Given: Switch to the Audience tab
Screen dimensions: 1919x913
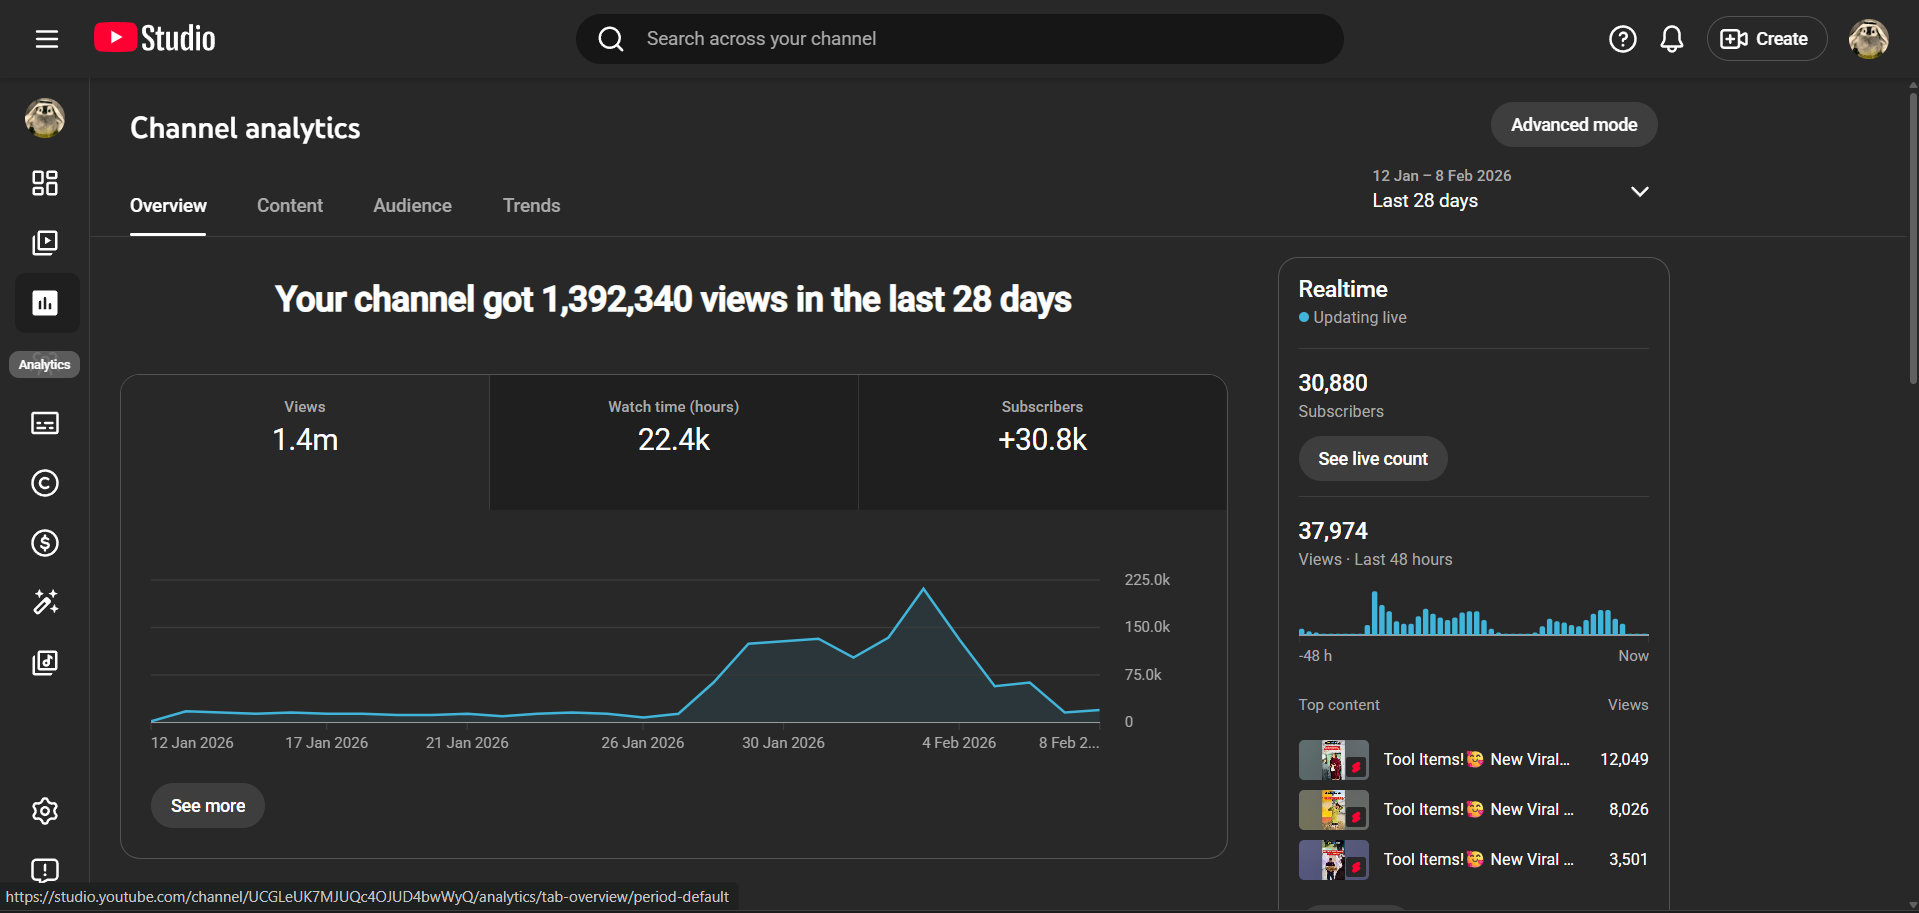Looking at the screenshot, I should point(412,205).
